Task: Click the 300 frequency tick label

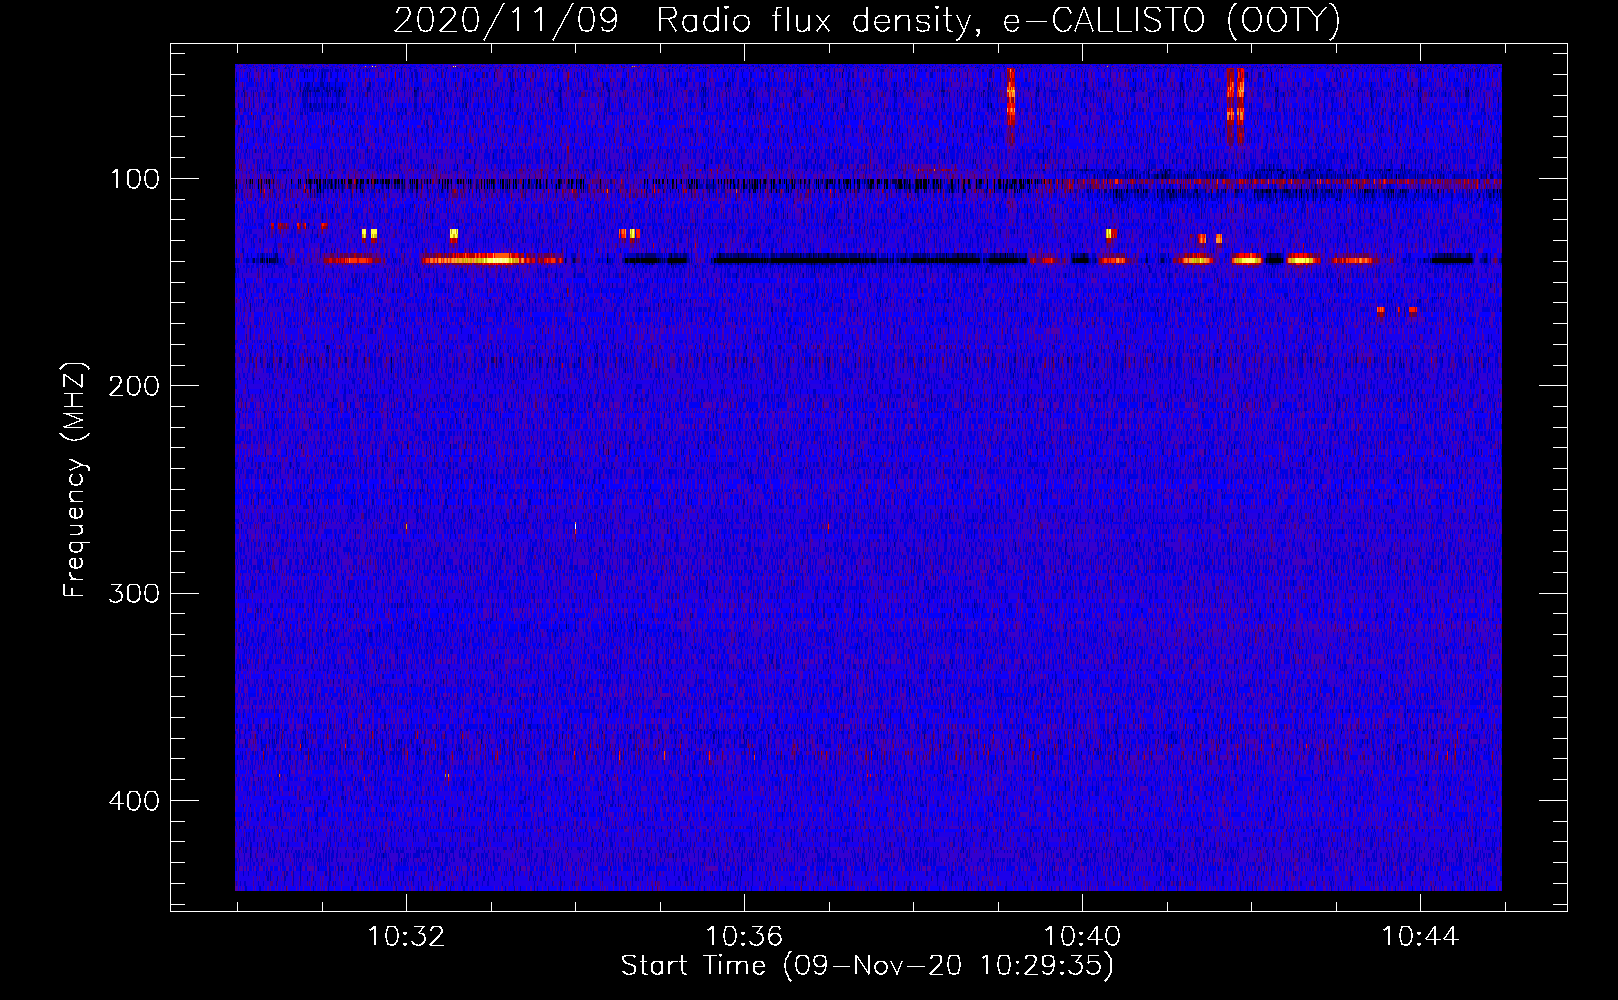Action: (134, 593)
